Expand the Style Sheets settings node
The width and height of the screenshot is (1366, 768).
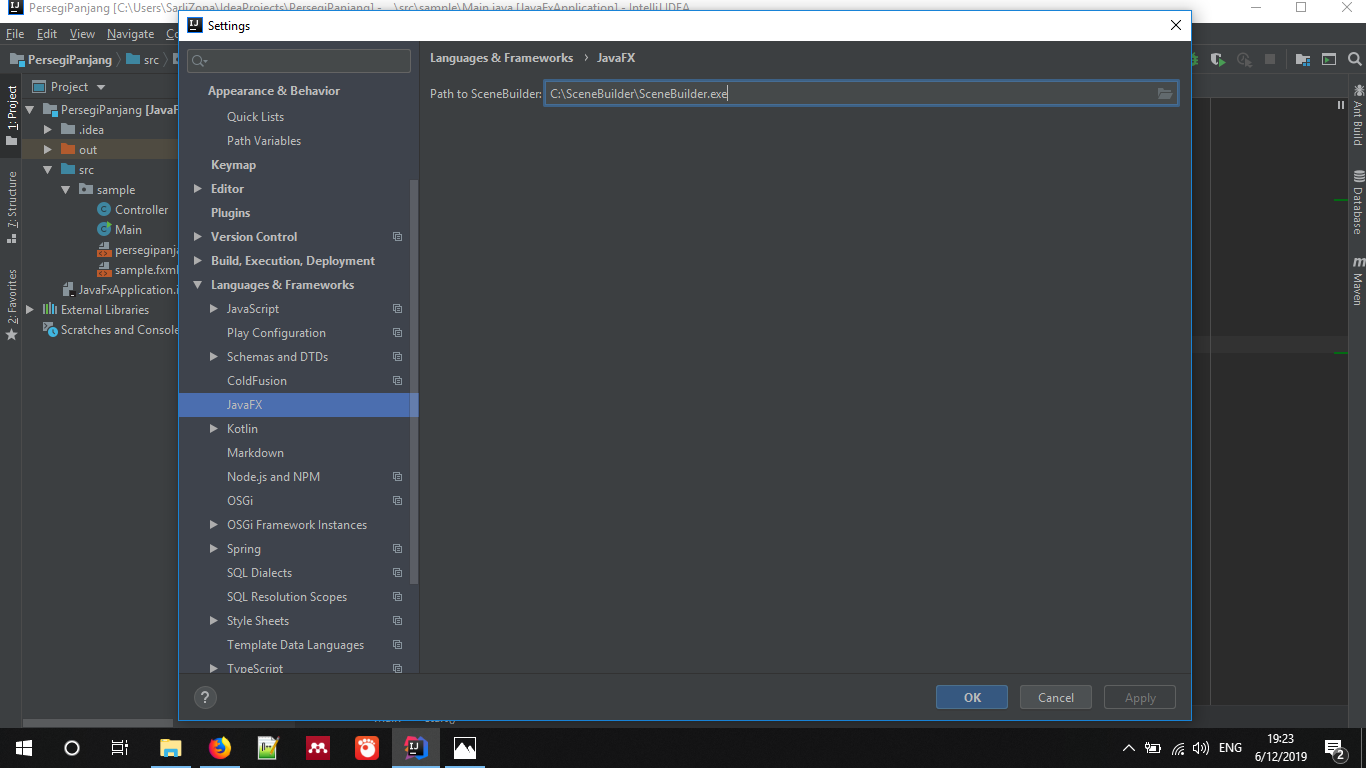pyautogui.click(x=214, y=621)
